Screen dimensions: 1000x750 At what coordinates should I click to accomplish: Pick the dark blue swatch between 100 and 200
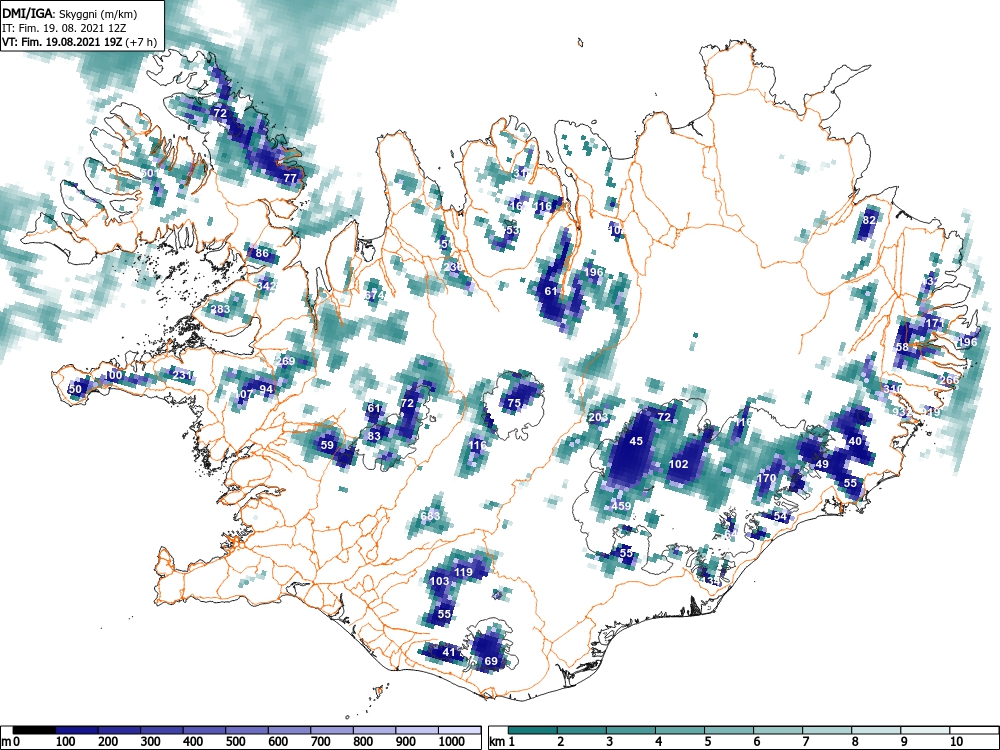77,730
